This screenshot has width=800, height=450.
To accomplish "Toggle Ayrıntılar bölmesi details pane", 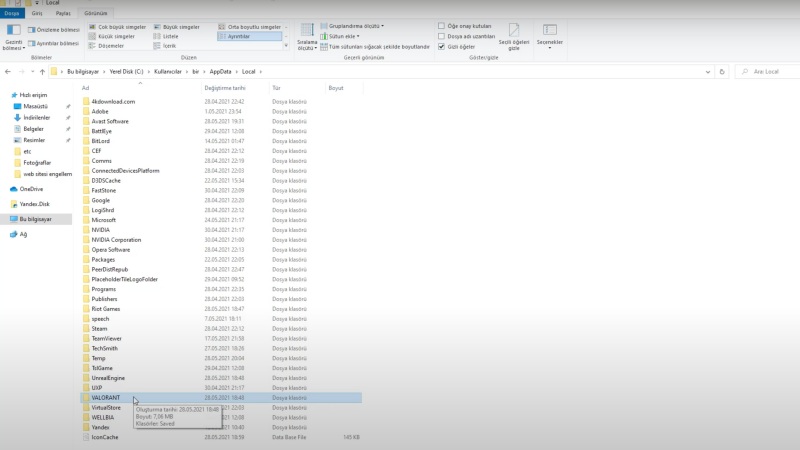I will pyautogui.click(x=54, y=43).
